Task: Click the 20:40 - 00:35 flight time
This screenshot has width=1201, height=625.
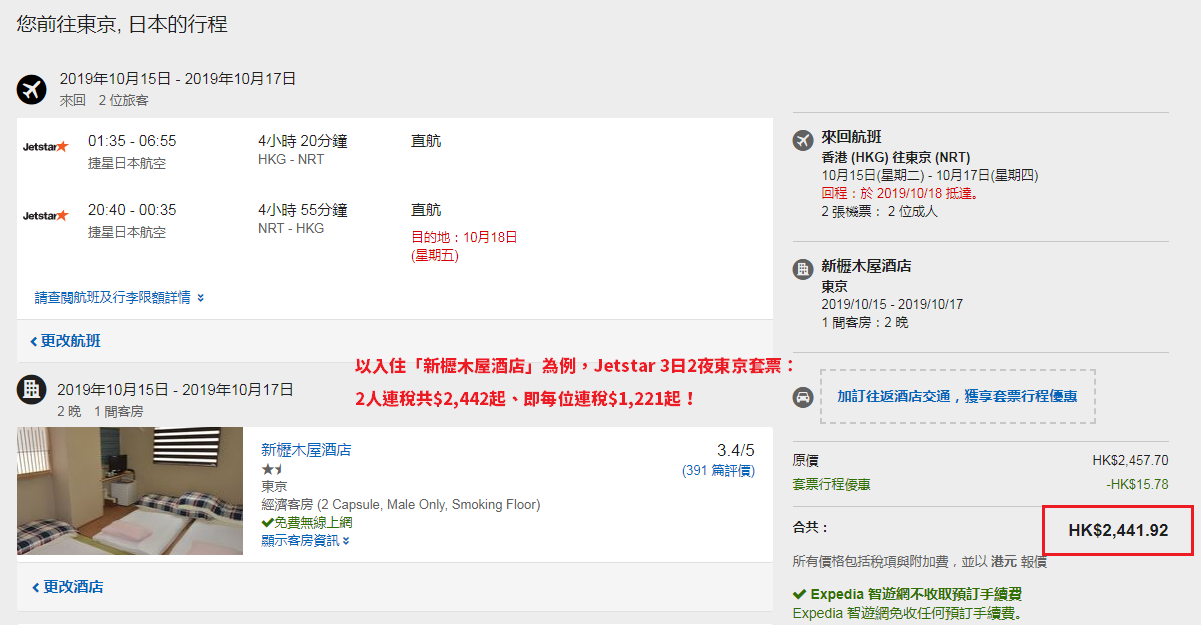Action: [x=132, y=210]
